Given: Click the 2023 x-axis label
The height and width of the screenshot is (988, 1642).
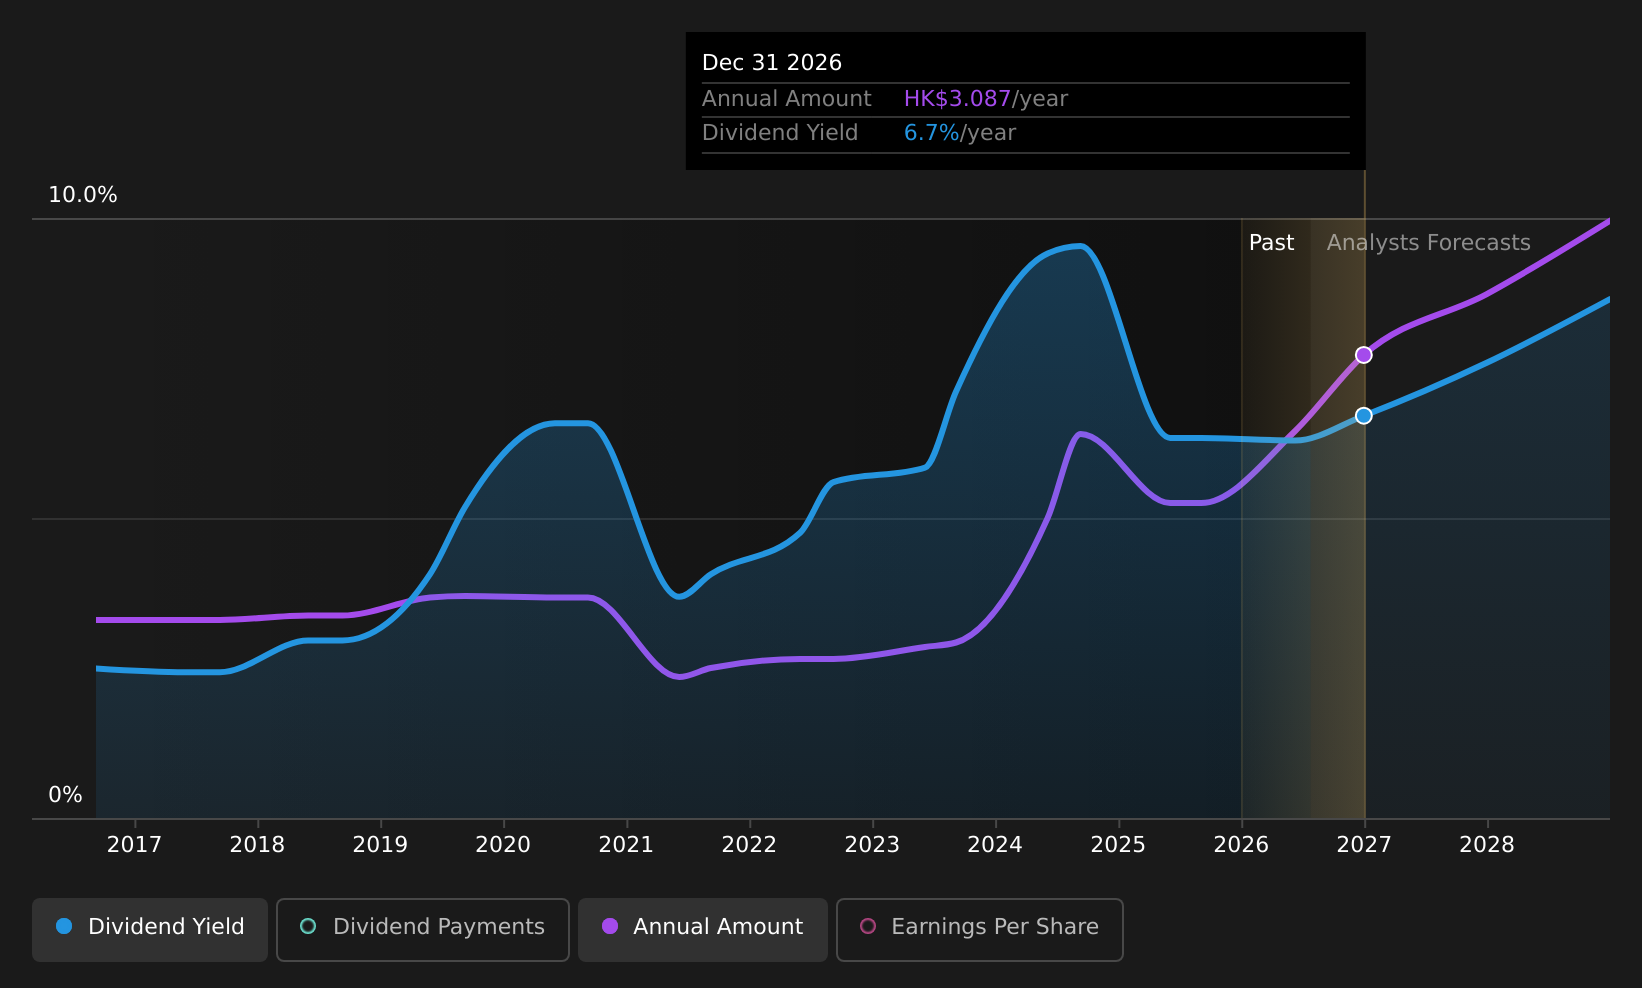Looking at the screenshot, I should click(872, 845).
